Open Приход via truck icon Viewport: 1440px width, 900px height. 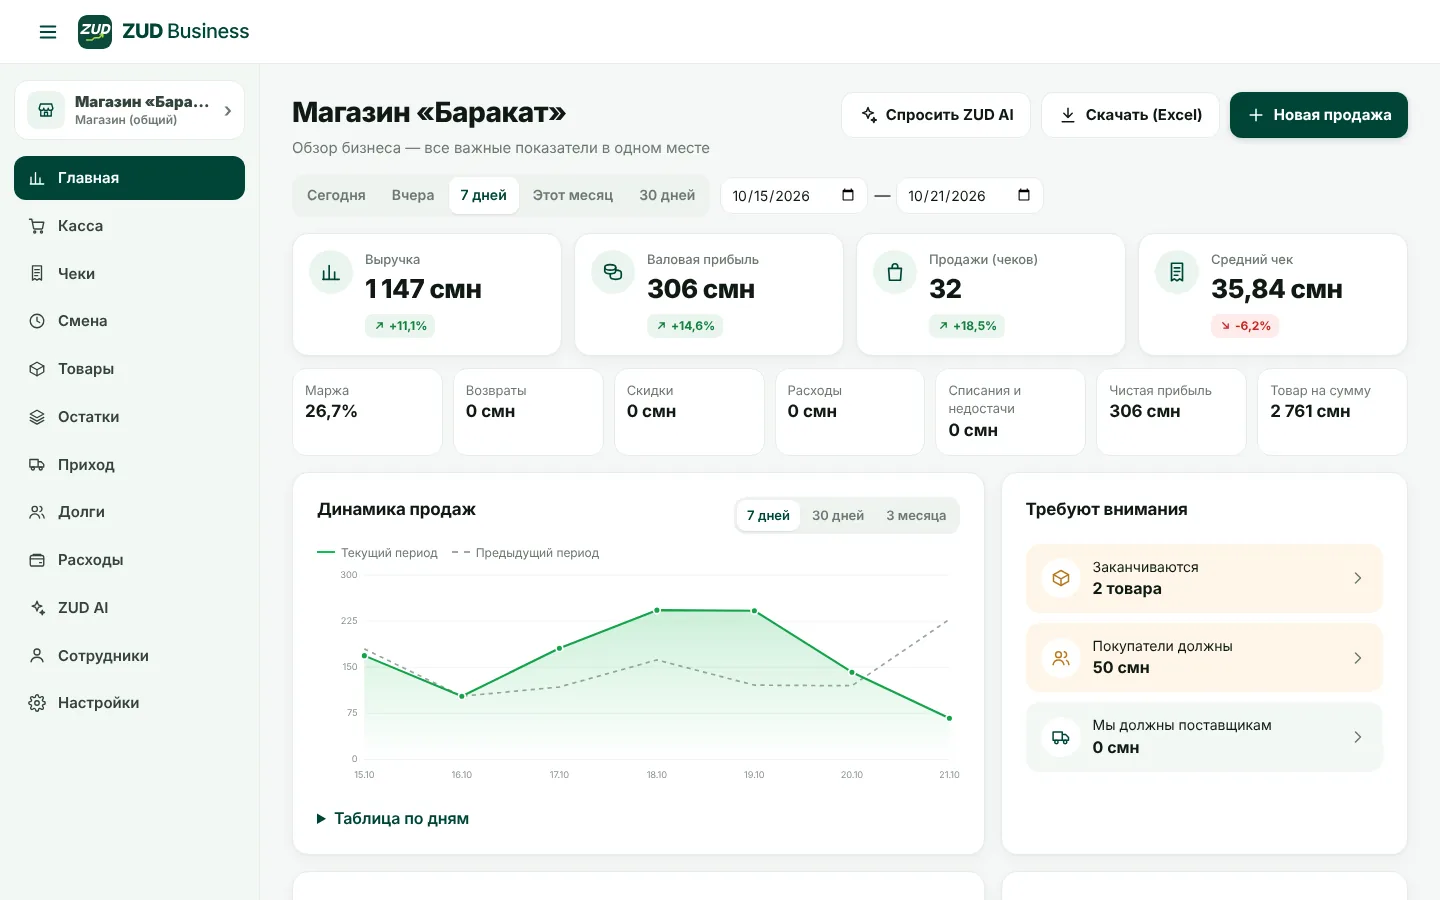coord(37,464)
